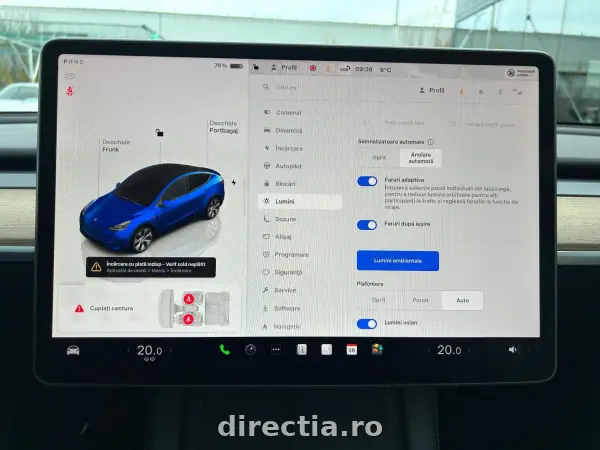
Task: Open the calendar app icon
Action: [x=352, y=349]
